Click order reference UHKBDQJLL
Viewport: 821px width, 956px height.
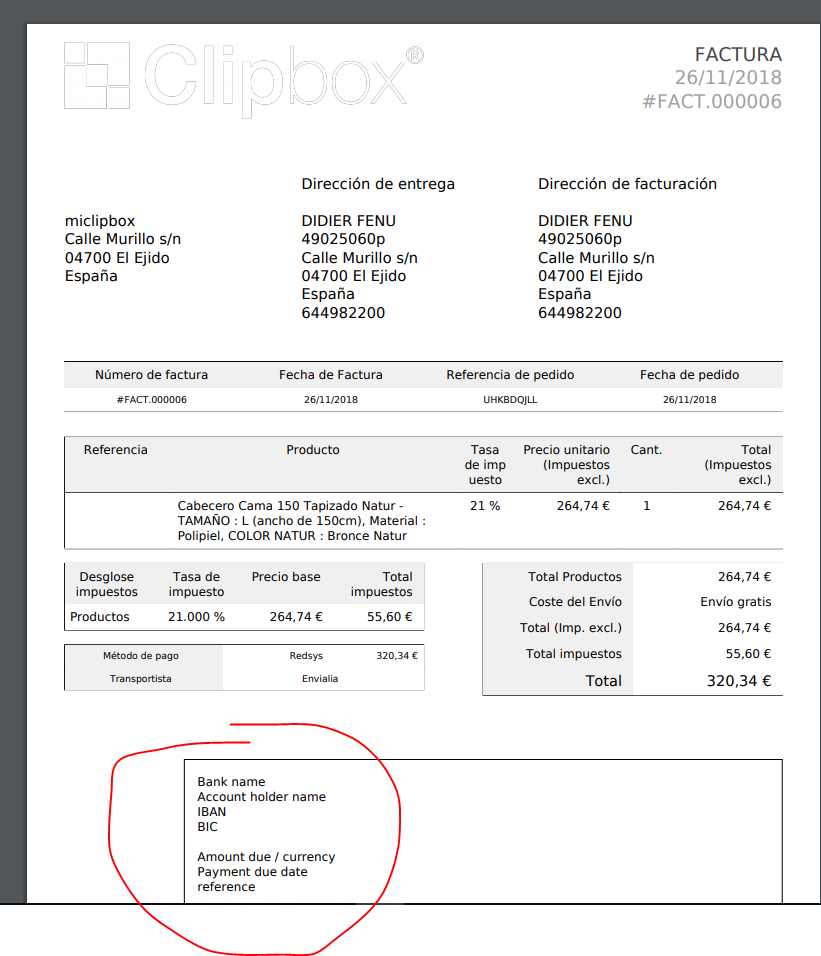click(x=510, y=400)
